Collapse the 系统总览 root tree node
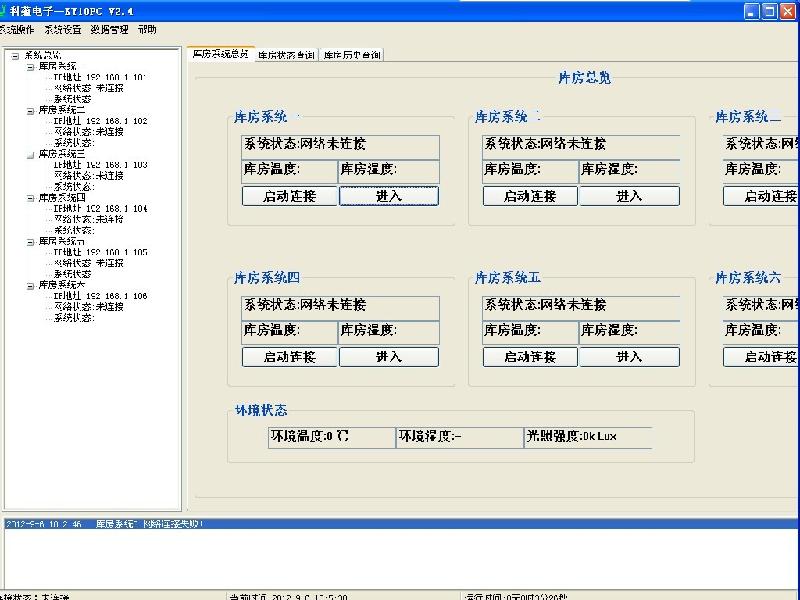This screenshot has width=800, height=600. [x=15, y=56]
